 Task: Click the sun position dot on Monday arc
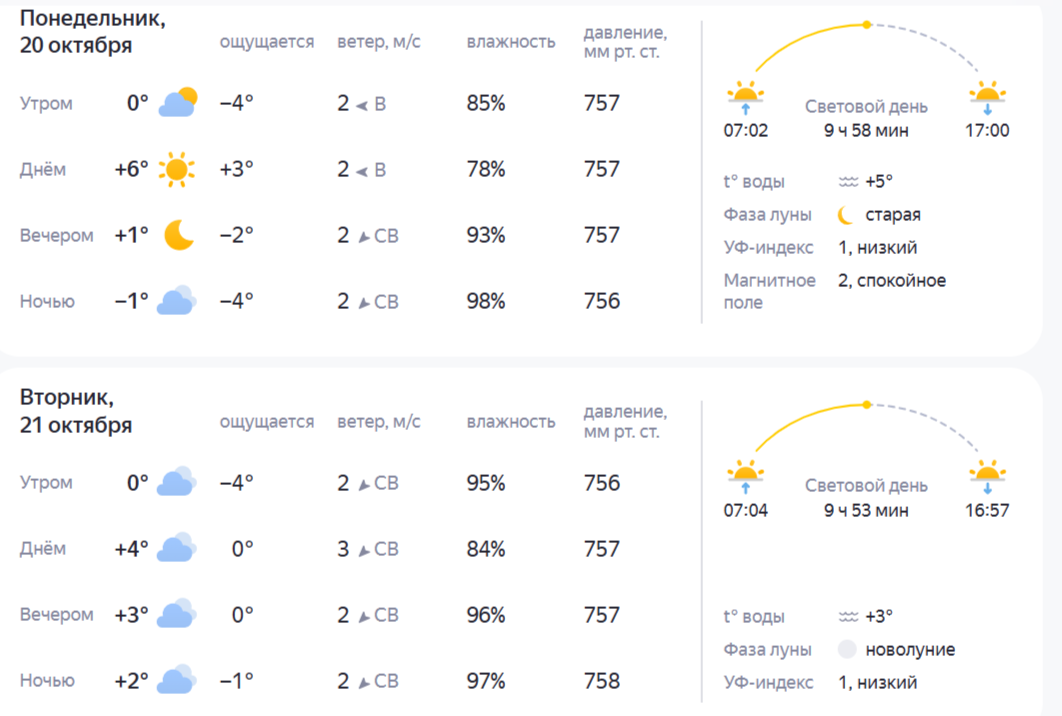(x=867, y=24)
